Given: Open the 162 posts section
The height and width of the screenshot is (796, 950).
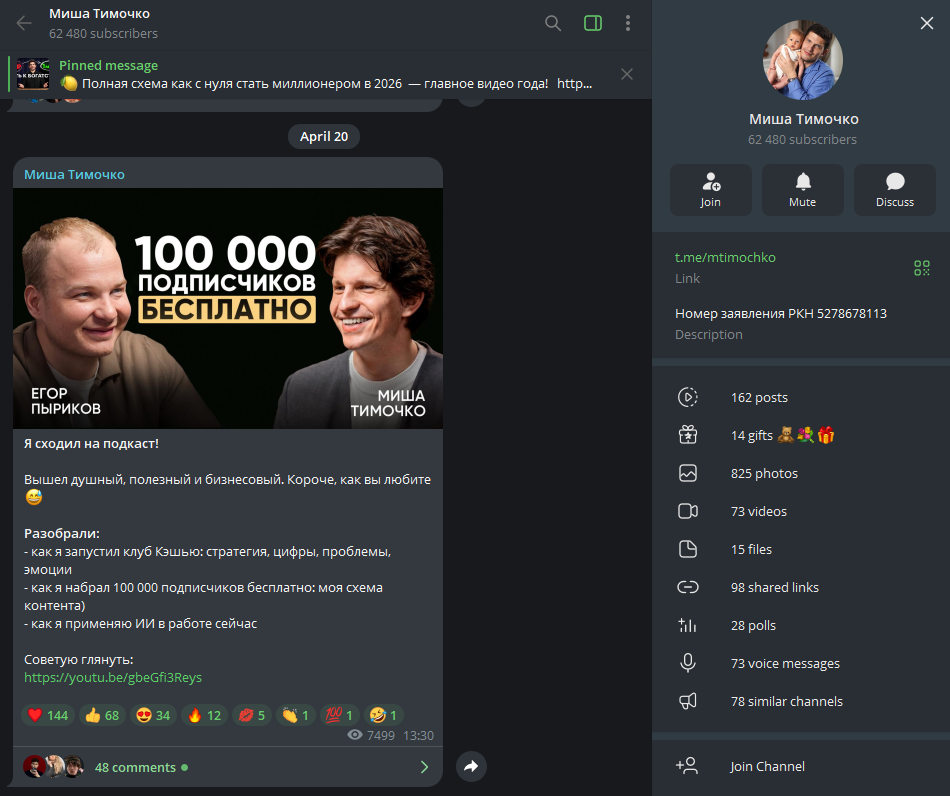Looking at the screenshot, I should coord(758,397).
